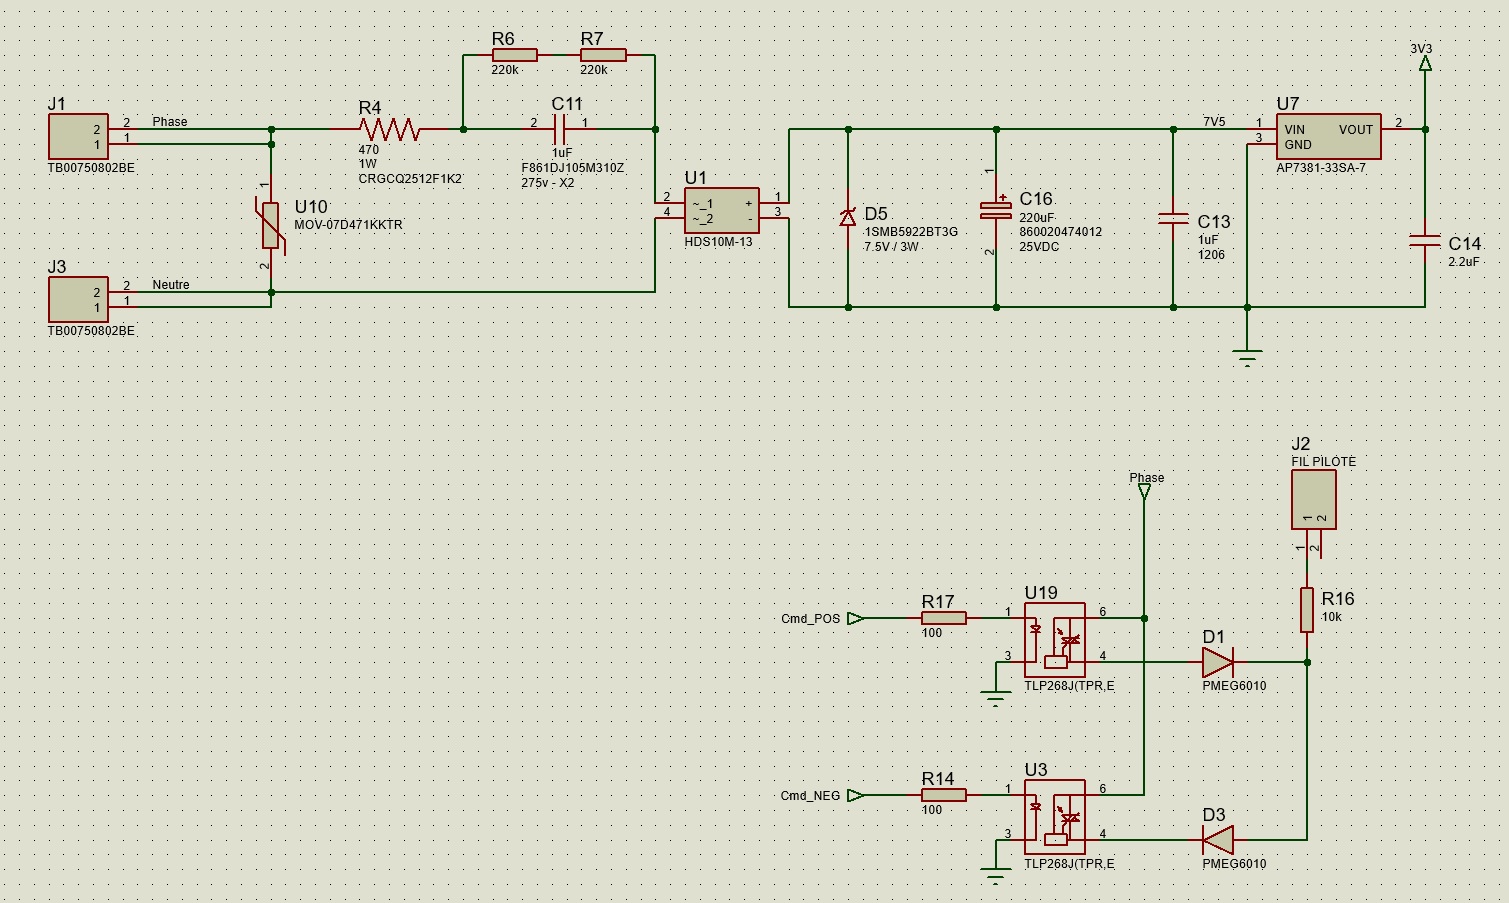Select the J1 terminal block connector
Viewport: 1509px width, 903px height.
coord(78,136)
